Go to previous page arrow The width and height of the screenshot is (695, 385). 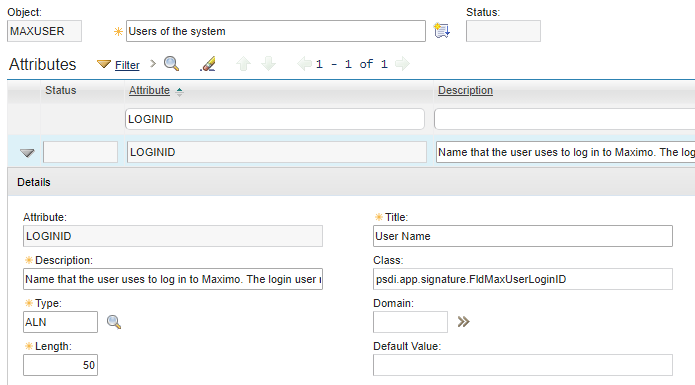pos(304,64)
